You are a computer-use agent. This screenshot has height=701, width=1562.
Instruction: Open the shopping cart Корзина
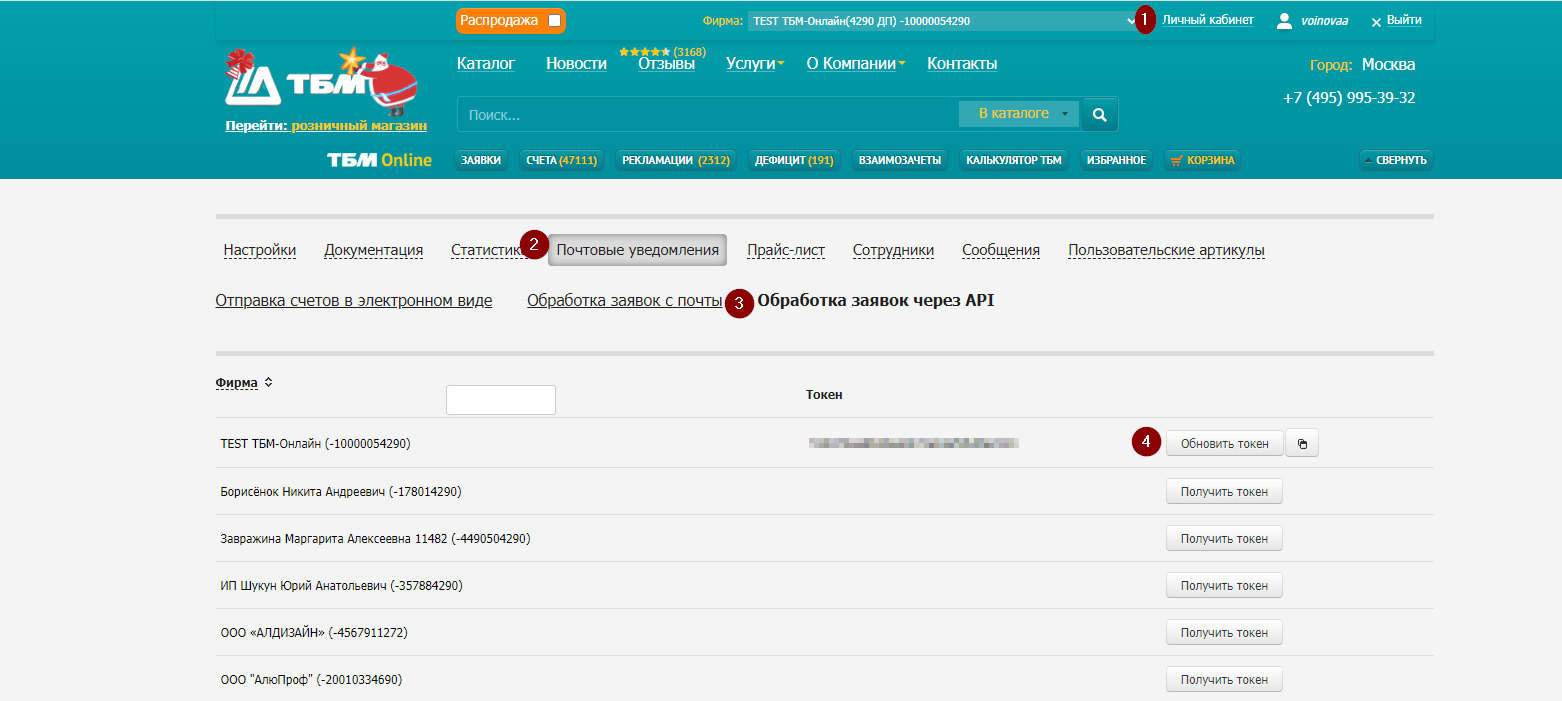(x=1202, y=160)
